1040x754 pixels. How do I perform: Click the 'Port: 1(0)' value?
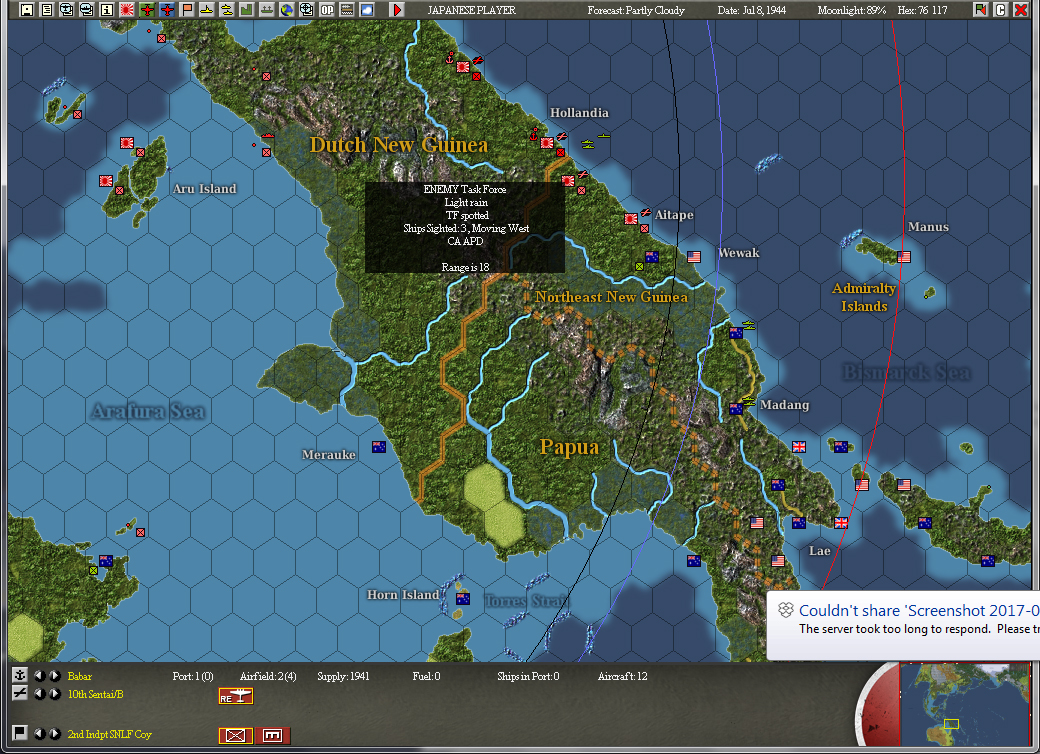pyautogui.click(x=192, y=676)
